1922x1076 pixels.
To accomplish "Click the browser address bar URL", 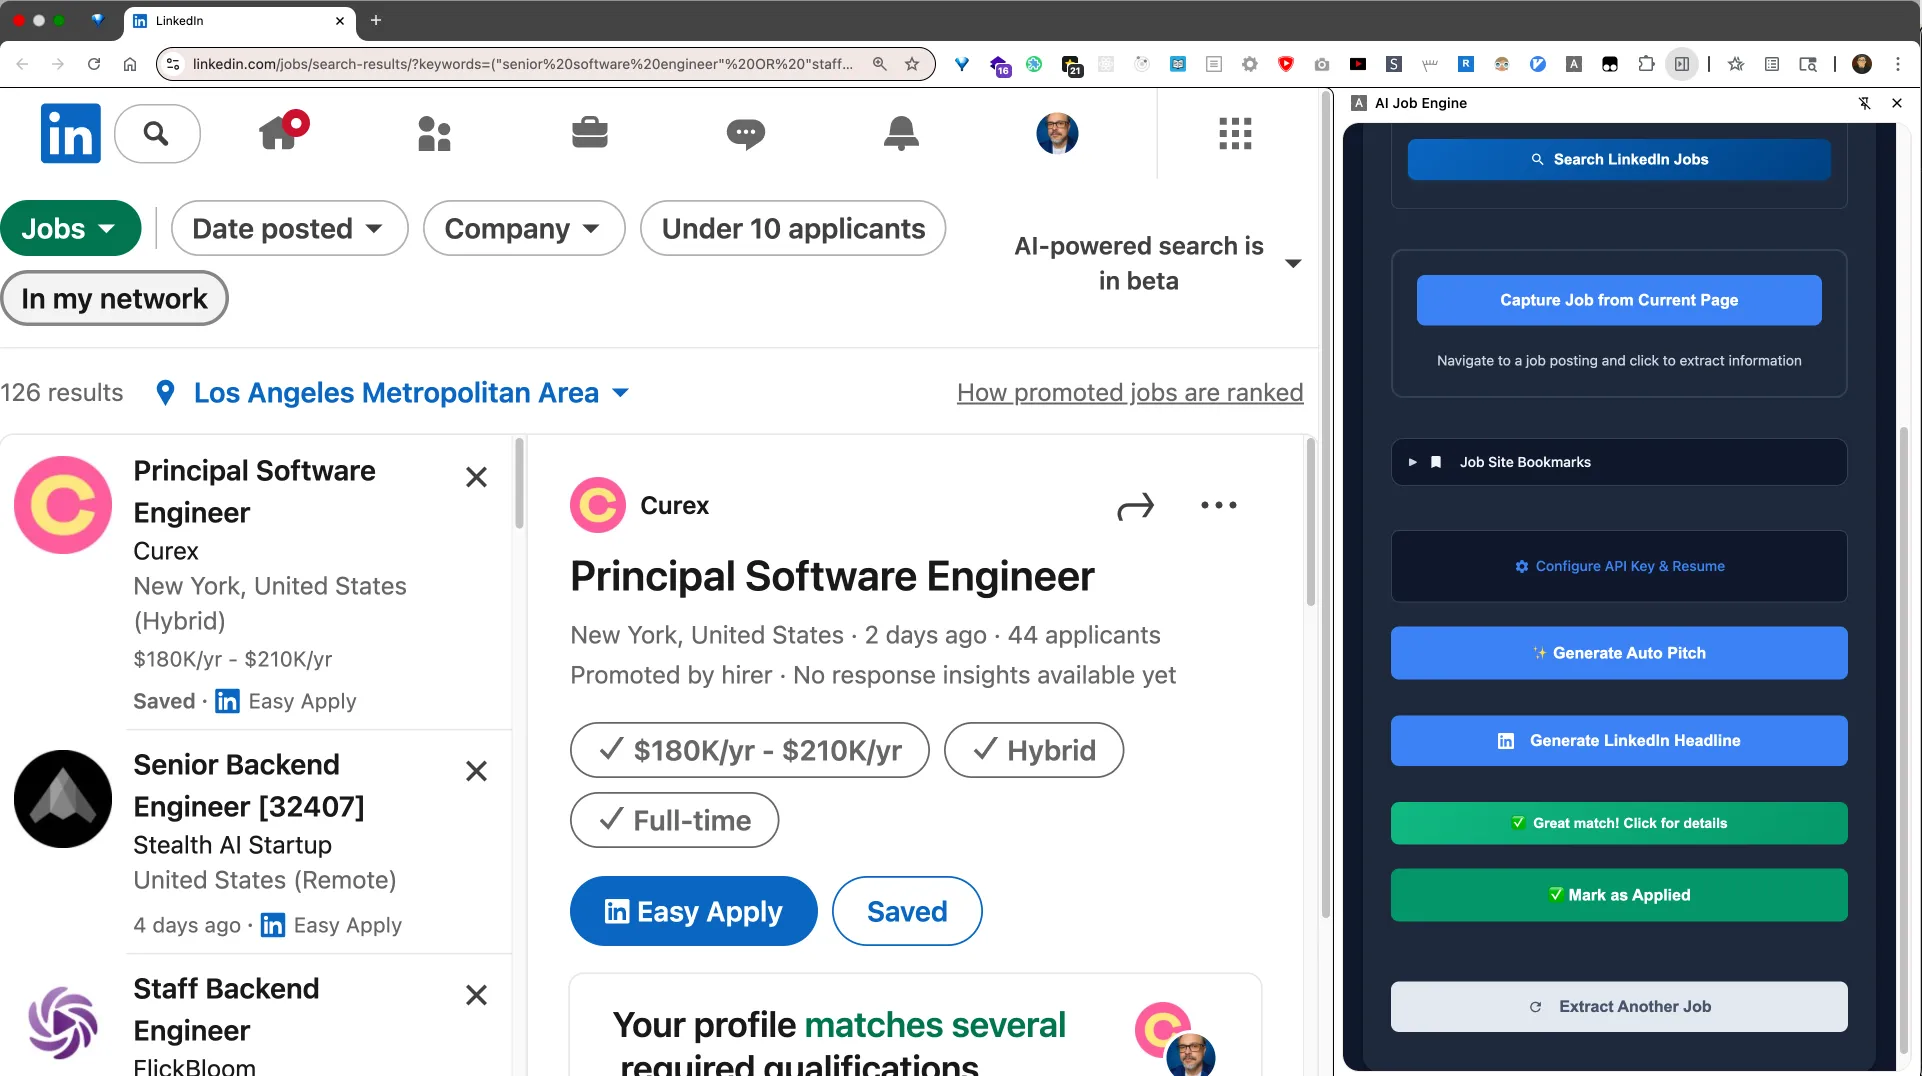I will pyautogui.click(x=522, y=64).
